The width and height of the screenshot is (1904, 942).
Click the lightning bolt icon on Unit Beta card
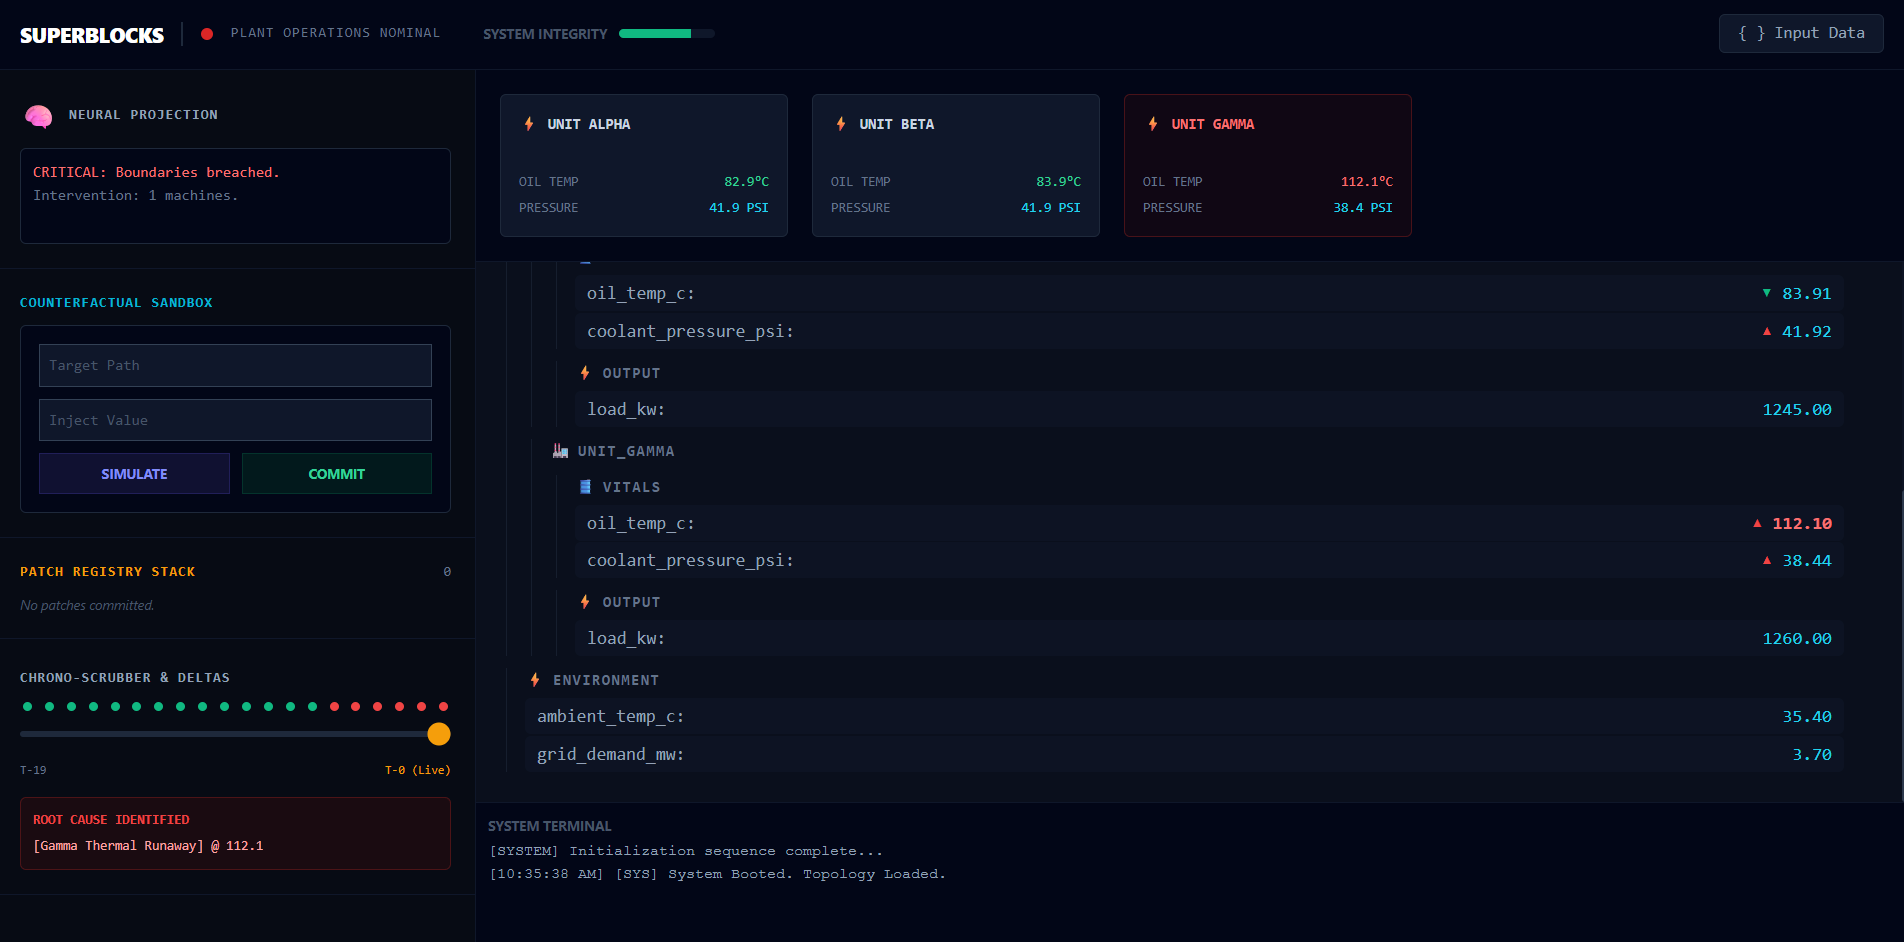[x=841, y=124]
